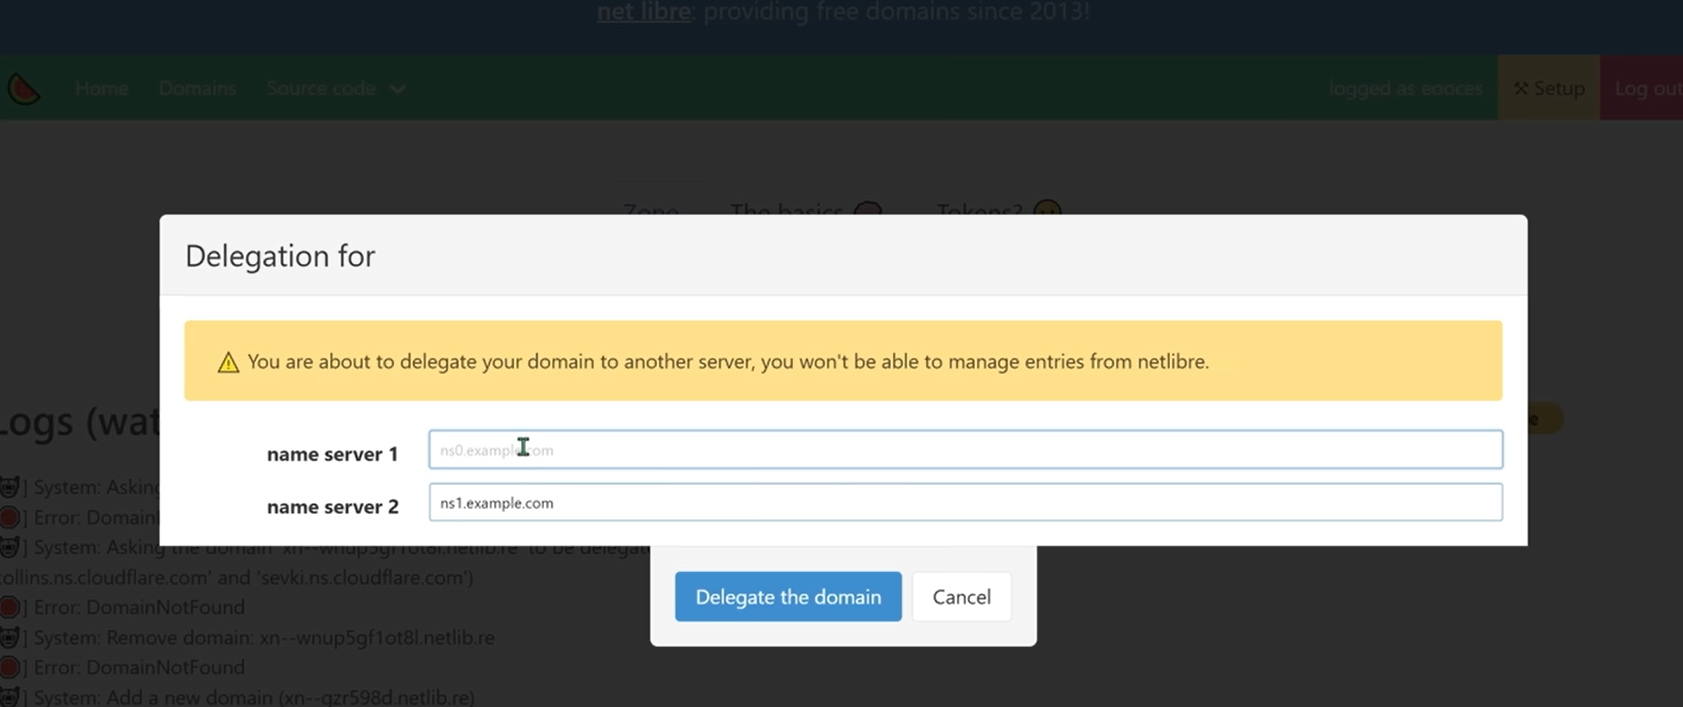Switch to the Zone tab
The image size is (1683, 707).
pyautogui.click(x=650, y=209)
